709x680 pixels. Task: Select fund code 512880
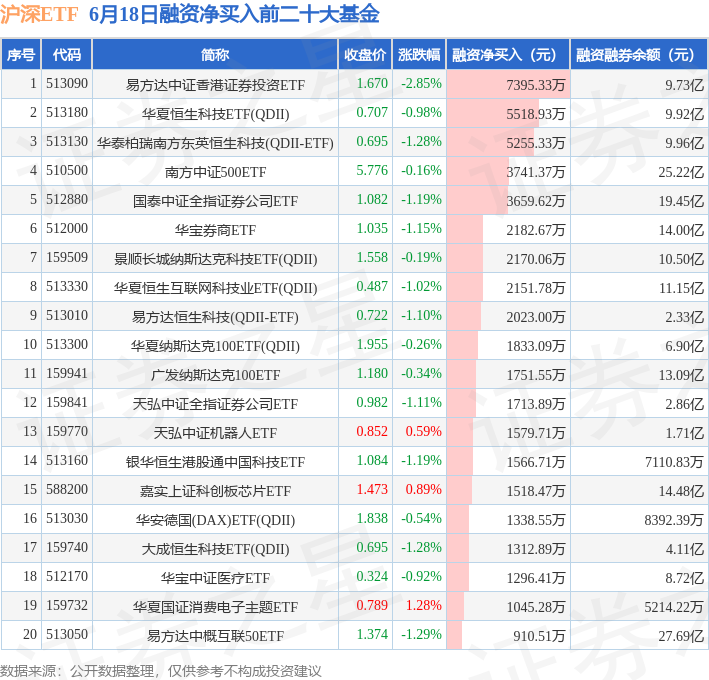[67, 199]
